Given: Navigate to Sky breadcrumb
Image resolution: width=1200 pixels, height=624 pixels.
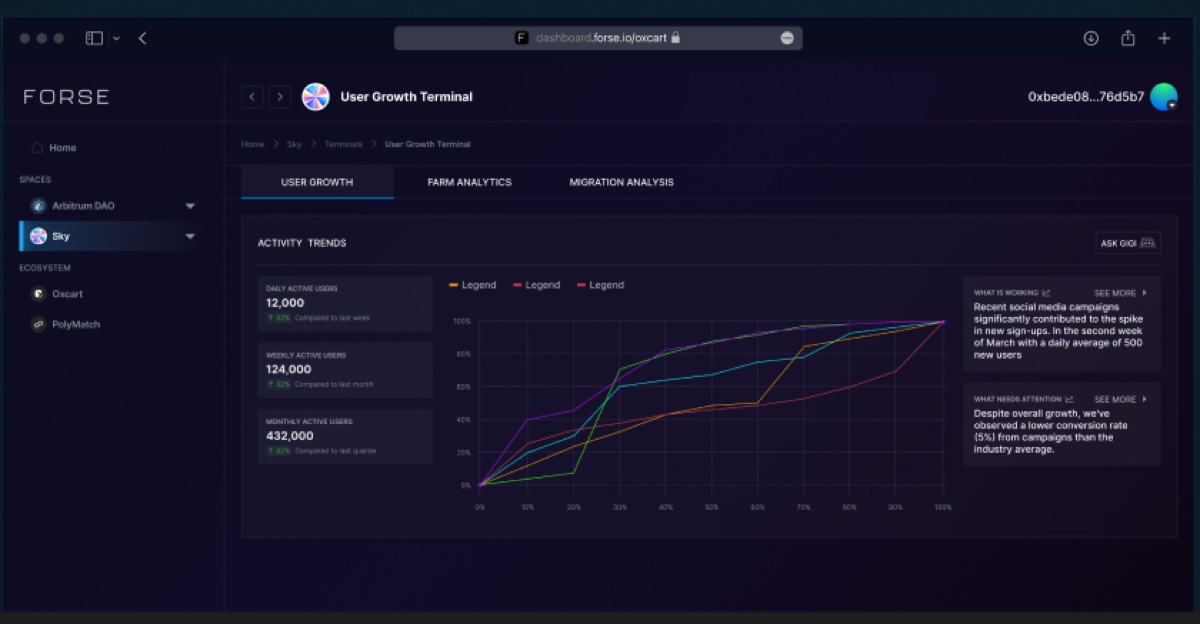Looking at the screenshot, I should pyautogui.click(x=294, y=144).
